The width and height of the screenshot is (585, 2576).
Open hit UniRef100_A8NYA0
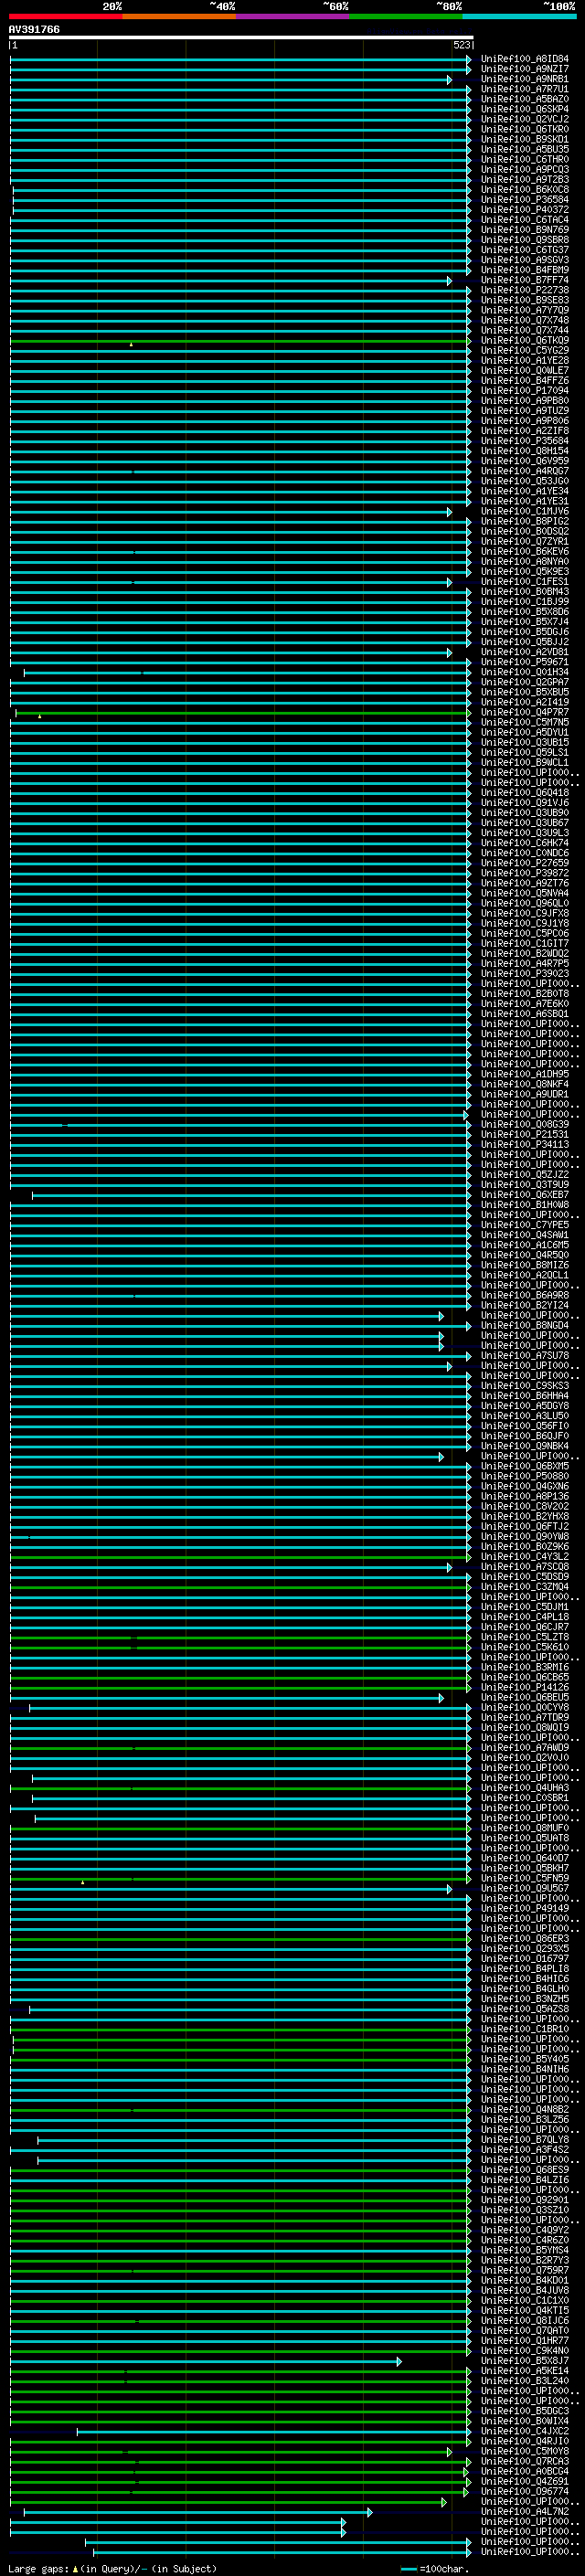pyautogui.click(x=524, y=562)
